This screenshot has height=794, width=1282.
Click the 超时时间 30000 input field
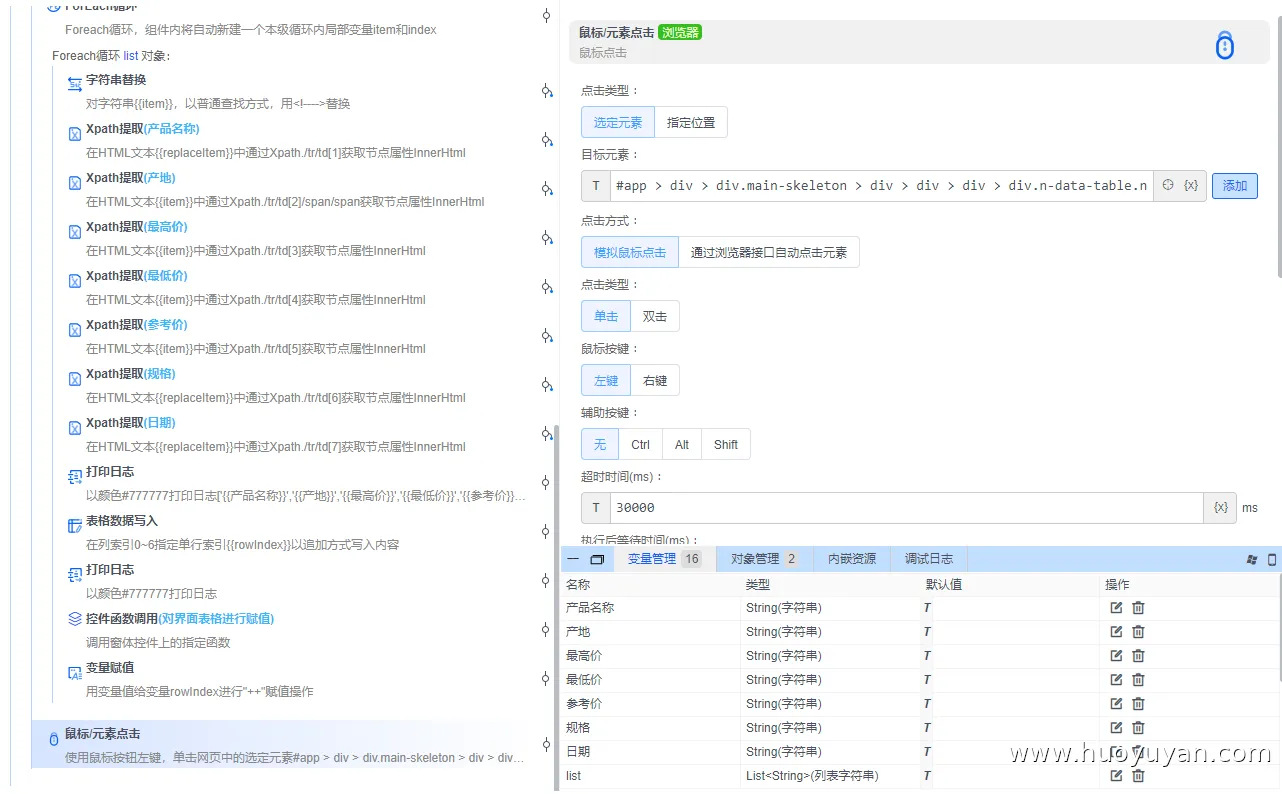point(906,508)
